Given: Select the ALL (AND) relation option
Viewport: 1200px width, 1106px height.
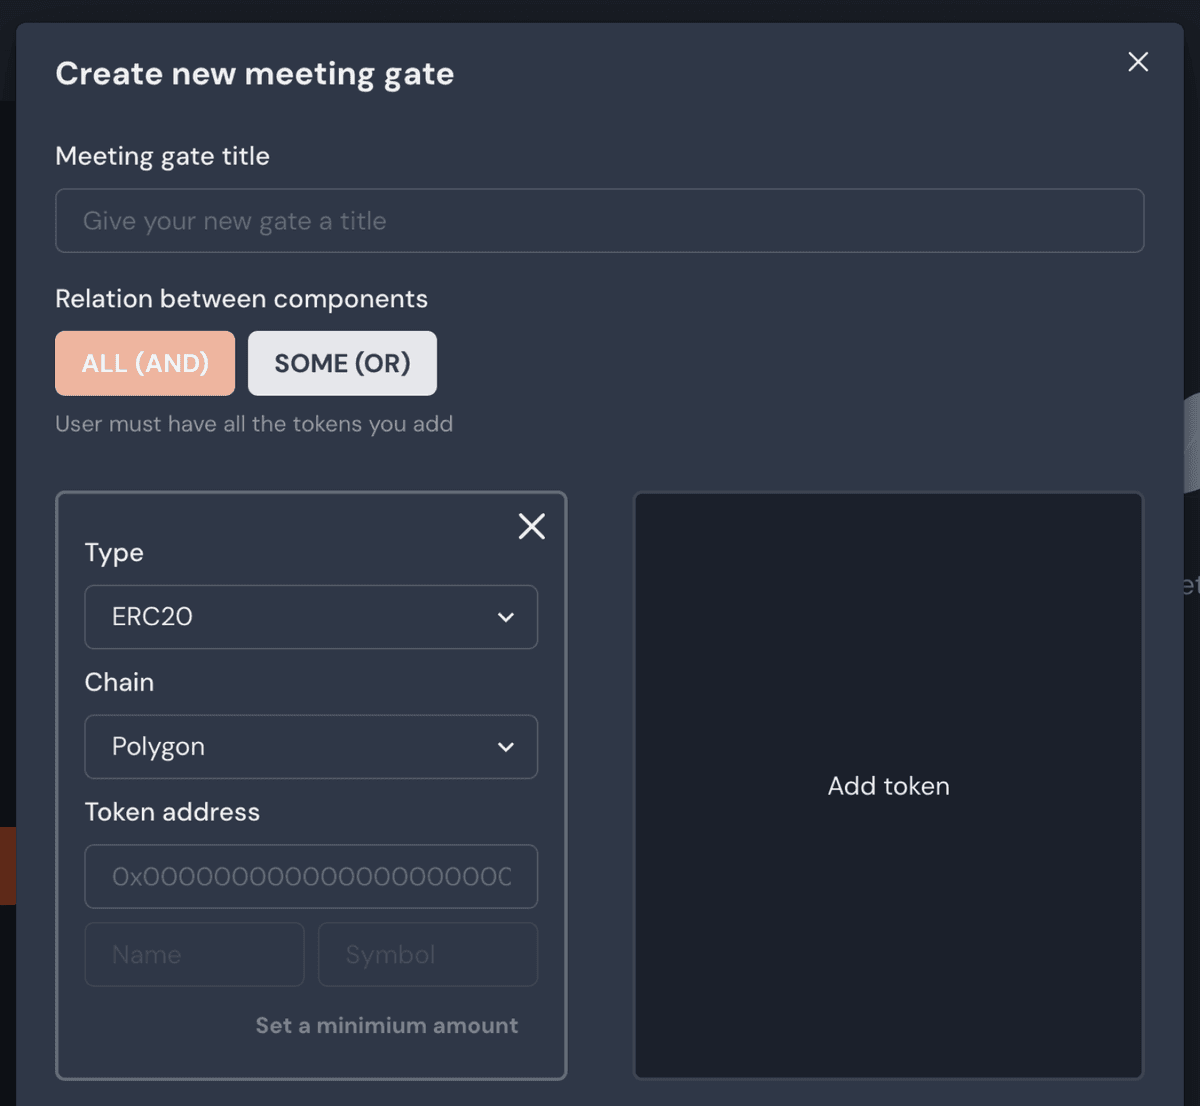Looking at the screenshot, I should click(145, 363).
